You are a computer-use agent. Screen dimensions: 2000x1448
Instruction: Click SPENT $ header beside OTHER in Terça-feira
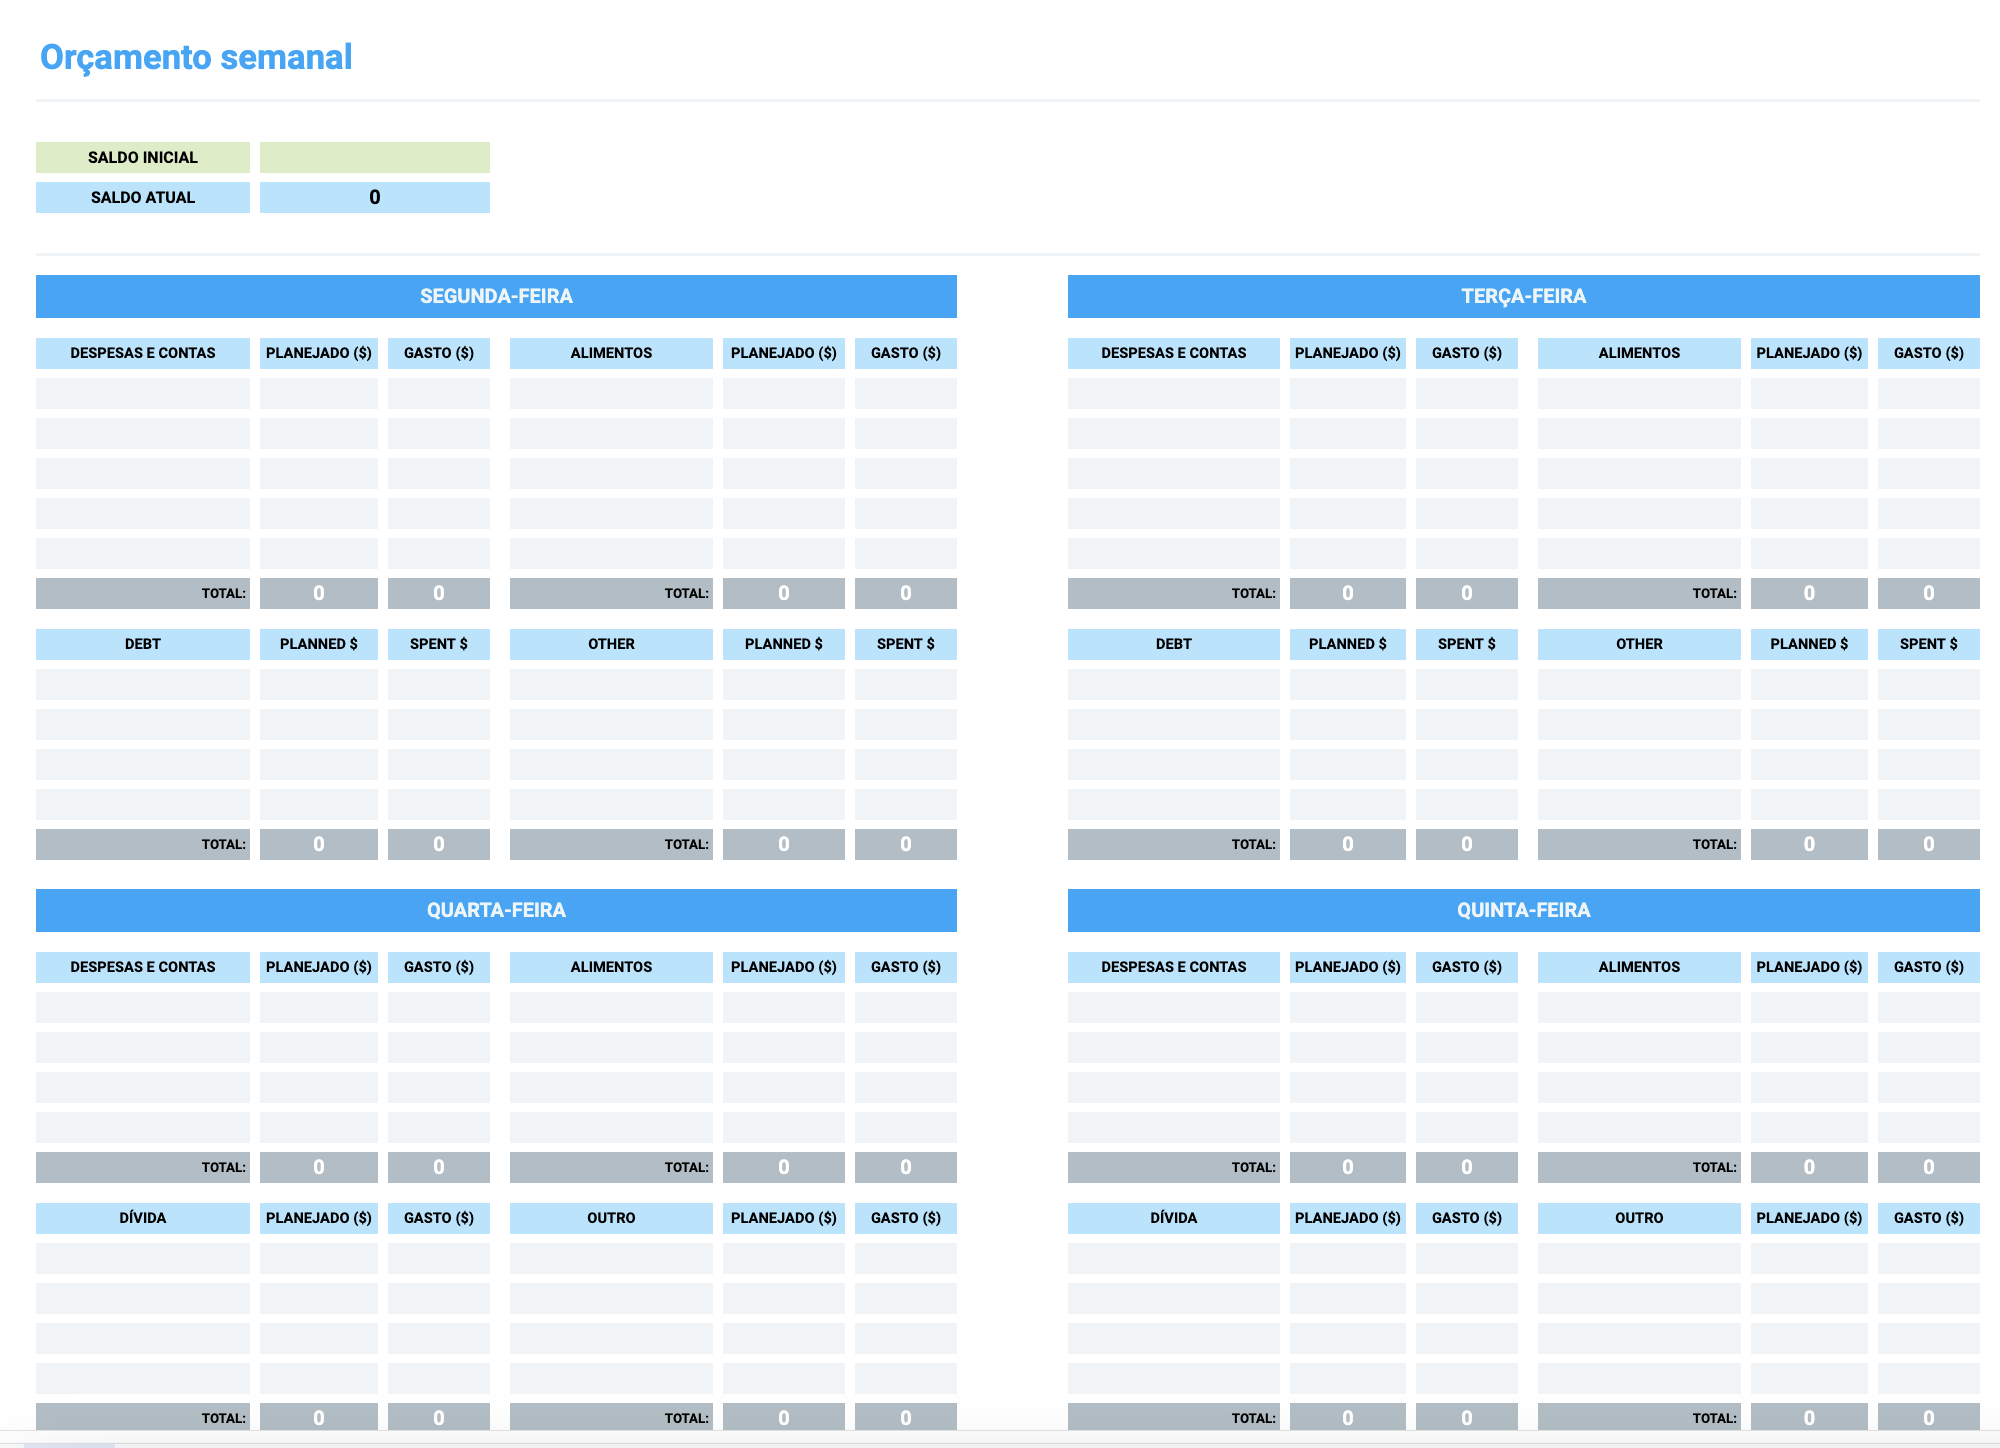[1929, 644]
